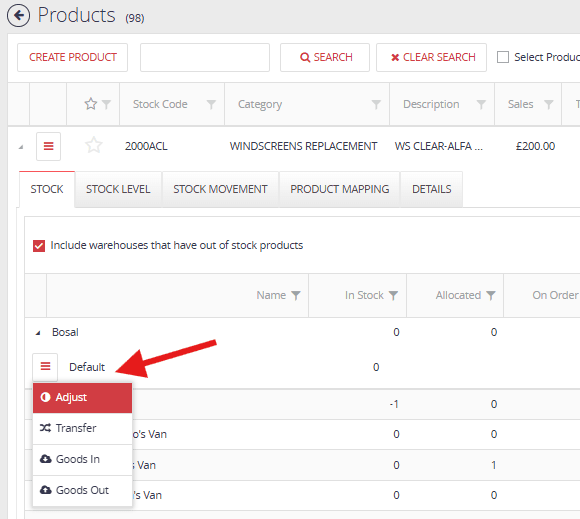Sort by Category column header
Image resolution: width=580 pixels, height=519 pixels.
(x=260, y=105)
